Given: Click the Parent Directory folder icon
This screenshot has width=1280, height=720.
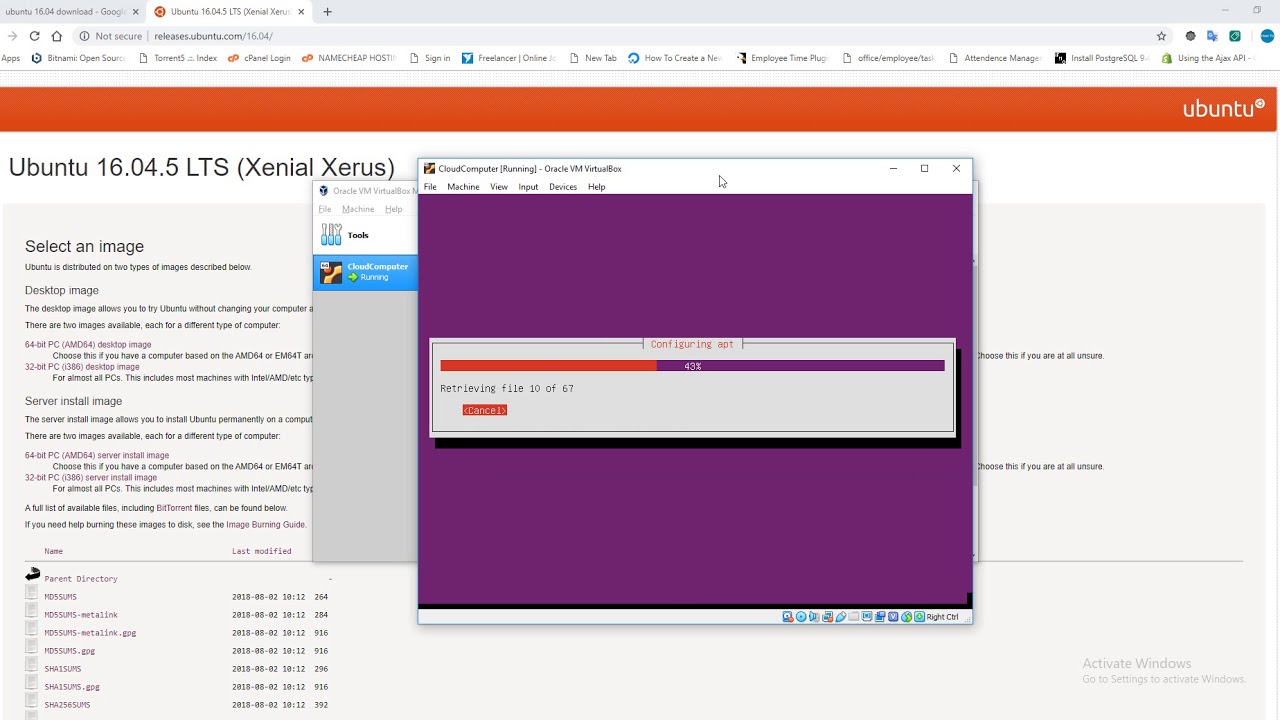Looking at the screenshot, I should (33, 575).
